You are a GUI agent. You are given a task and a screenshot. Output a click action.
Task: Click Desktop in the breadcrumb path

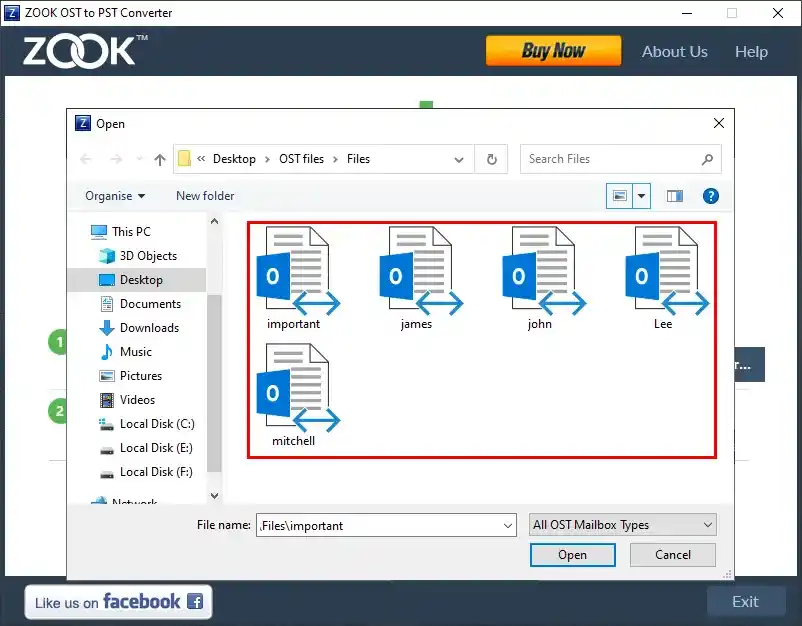234,159
